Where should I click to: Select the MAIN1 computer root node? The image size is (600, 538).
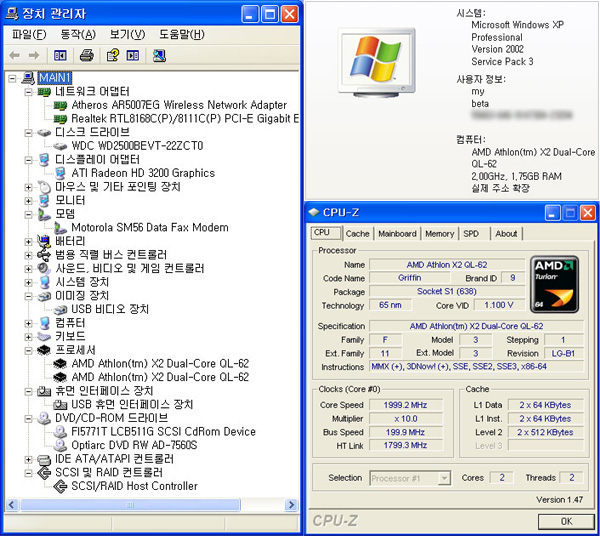point(55,78)
